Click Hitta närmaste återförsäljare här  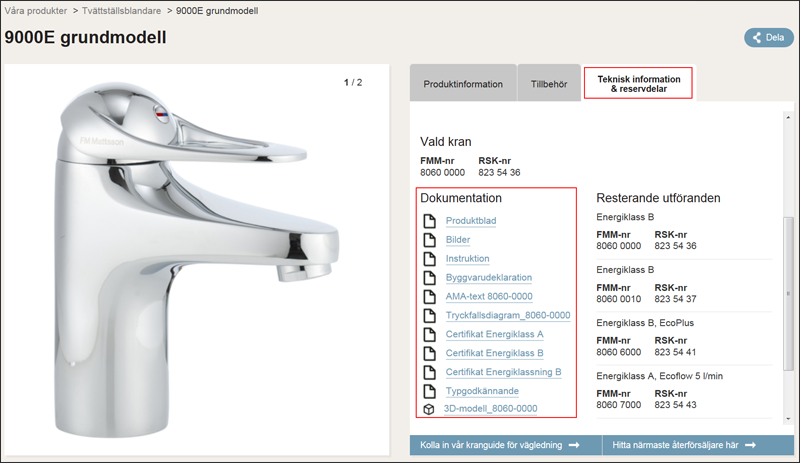click(698, 445)
